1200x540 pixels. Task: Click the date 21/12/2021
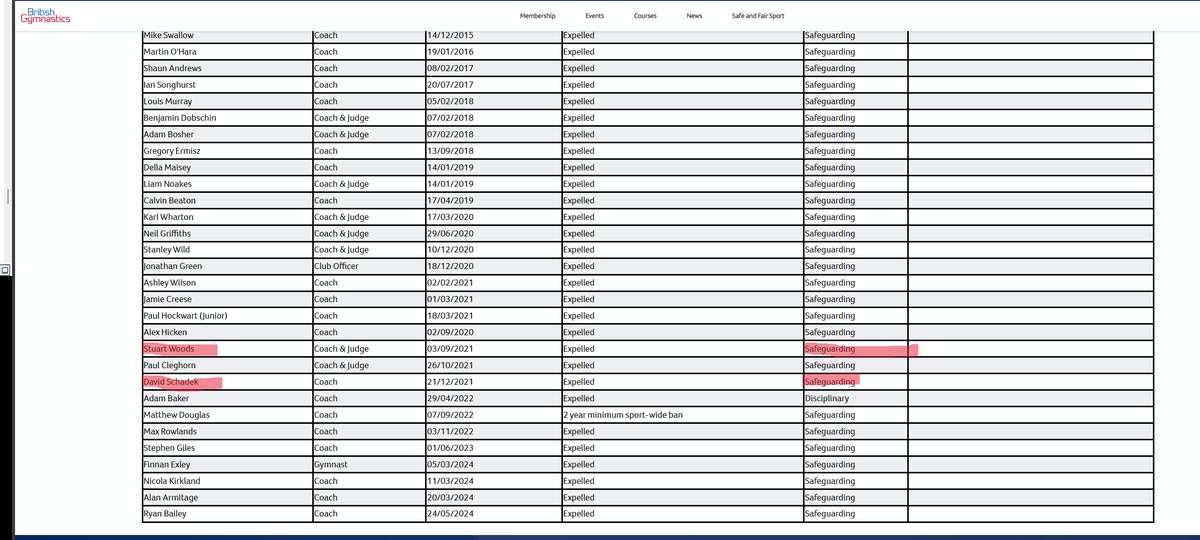[x=450, y=382]
